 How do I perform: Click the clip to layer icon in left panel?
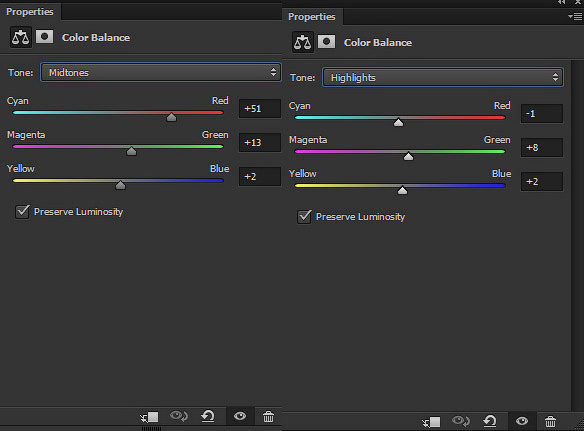click(149, 416)
